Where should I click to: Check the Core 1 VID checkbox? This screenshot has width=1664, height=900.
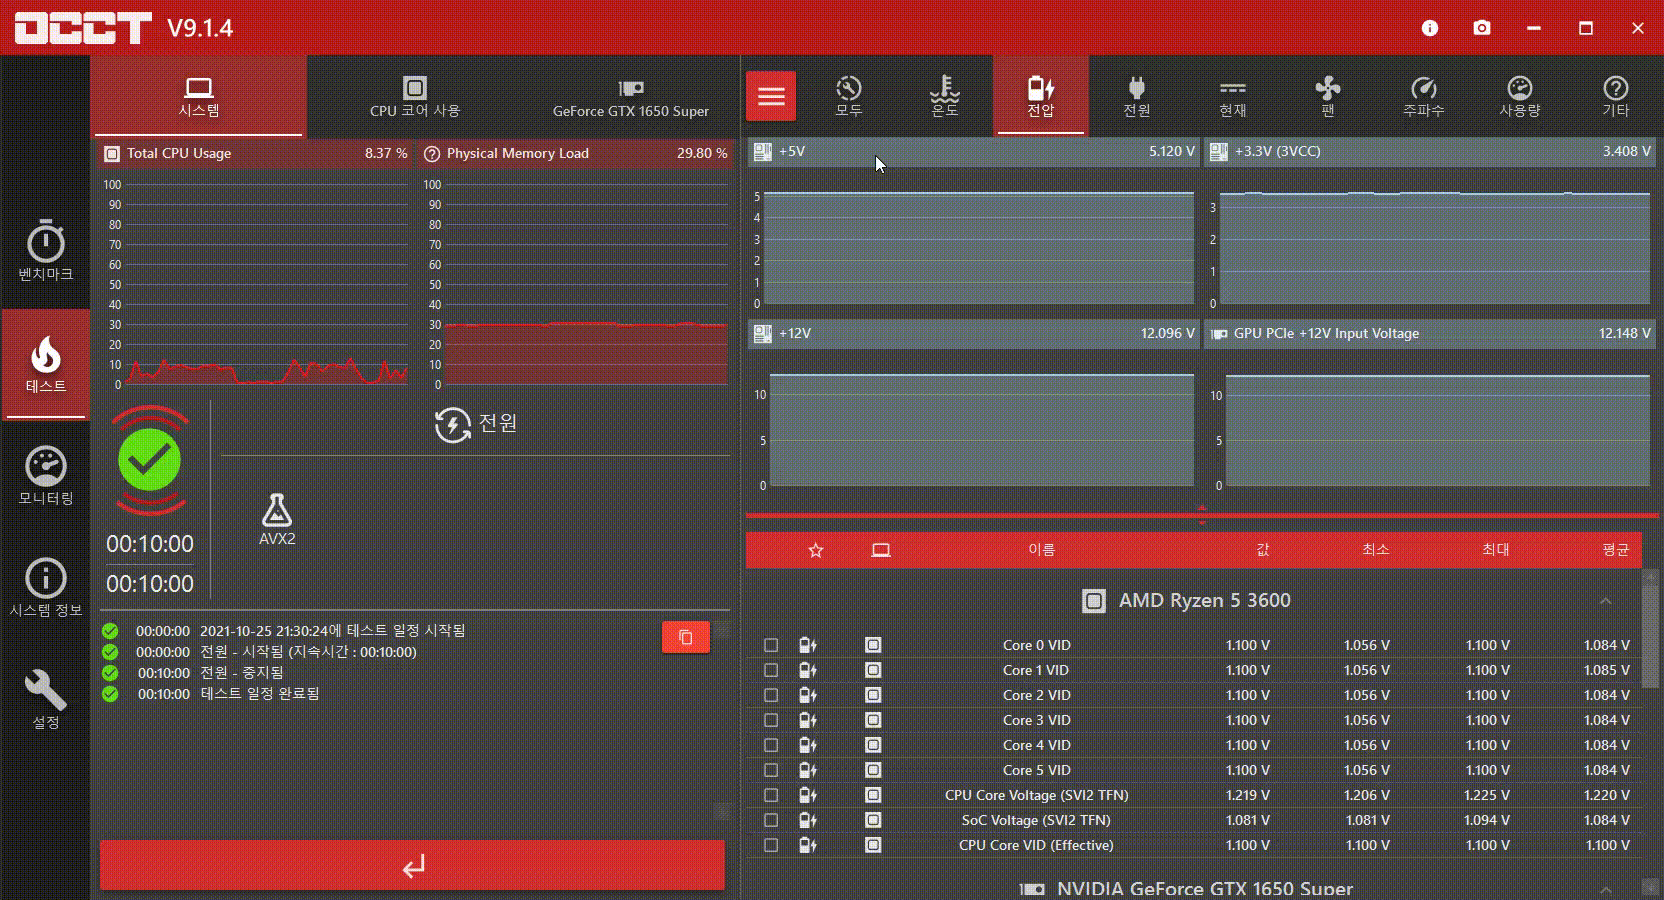click(x=771, y=670)
